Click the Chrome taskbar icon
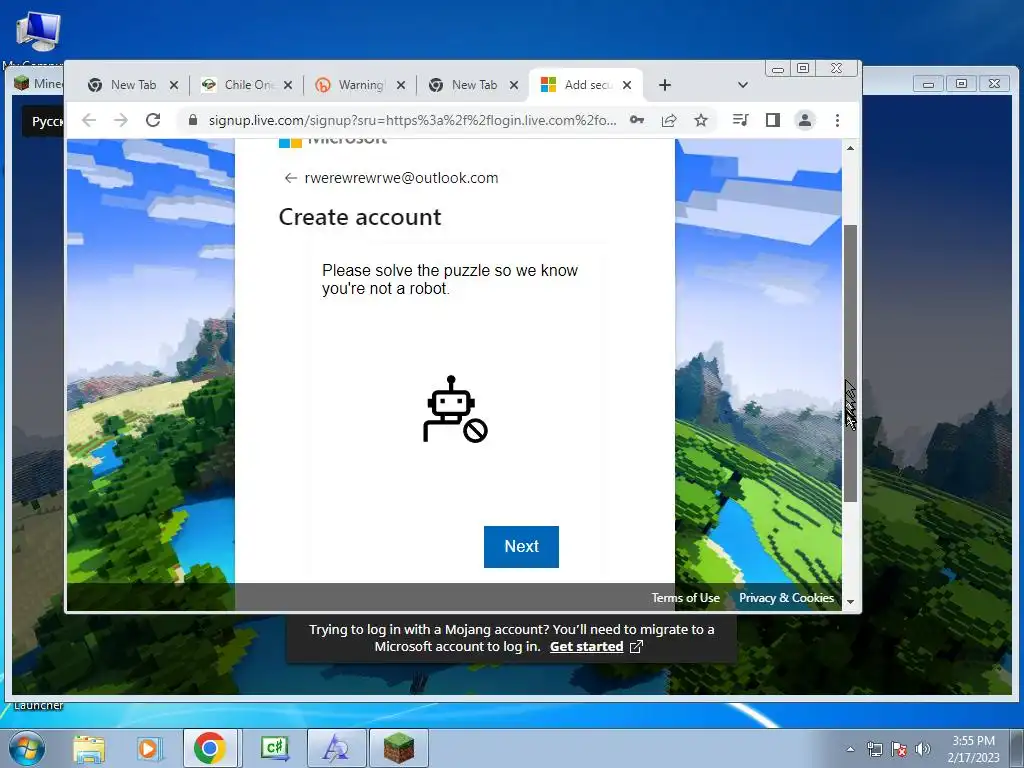Screen dimensions: 1024x768 pos(210,748)
